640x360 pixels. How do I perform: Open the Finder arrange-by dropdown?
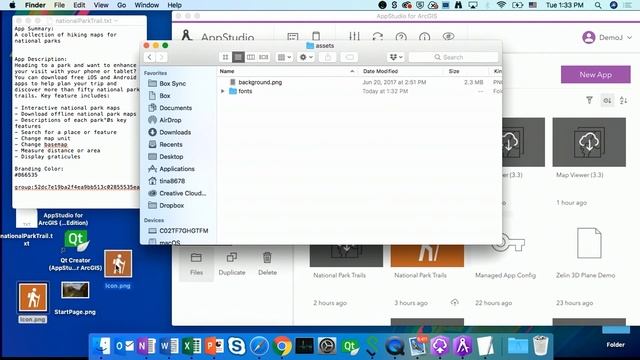tap(284, 57)
